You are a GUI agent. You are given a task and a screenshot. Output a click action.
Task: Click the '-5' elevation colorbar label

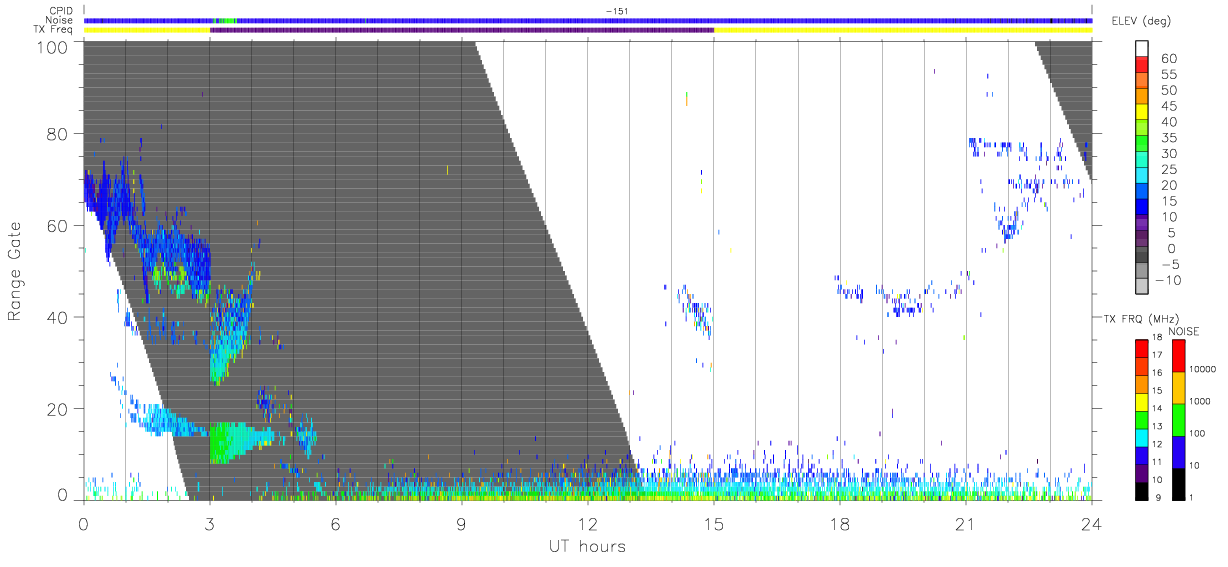1170,265
